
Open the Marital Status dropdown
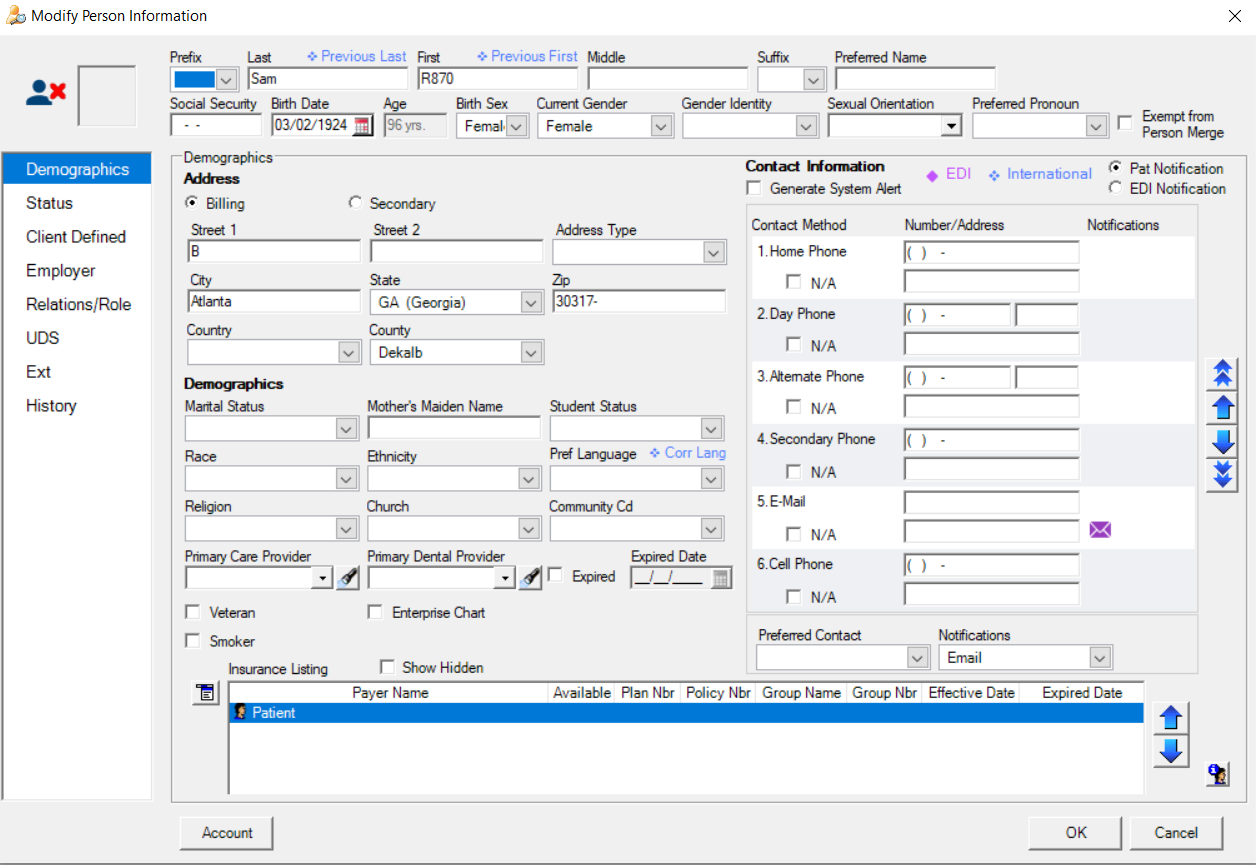346,428
